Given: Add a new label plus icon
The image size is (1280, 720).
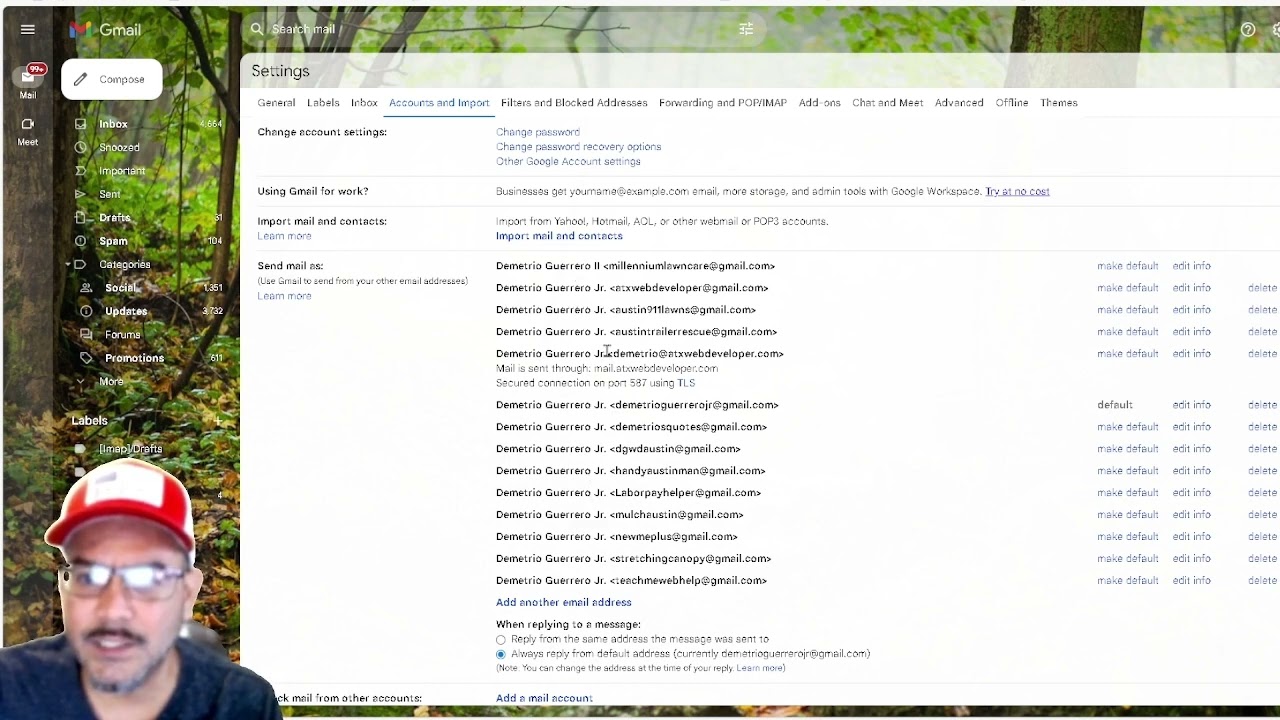Looking at the screenshot, I should pos(218,421).
